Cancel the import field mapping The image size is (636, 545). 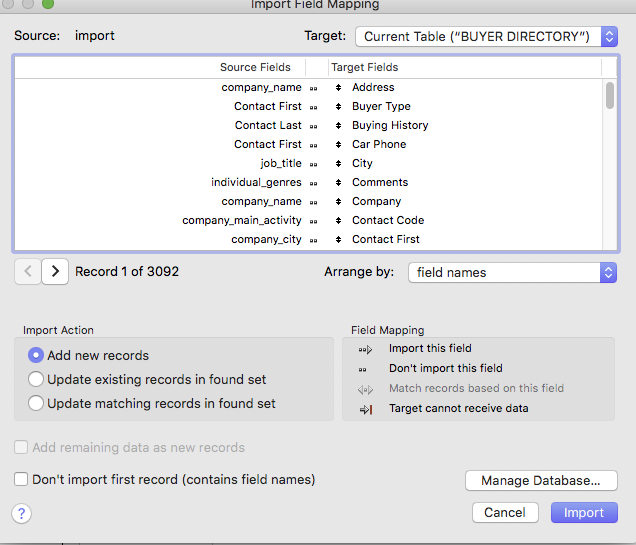pos(504,513)
